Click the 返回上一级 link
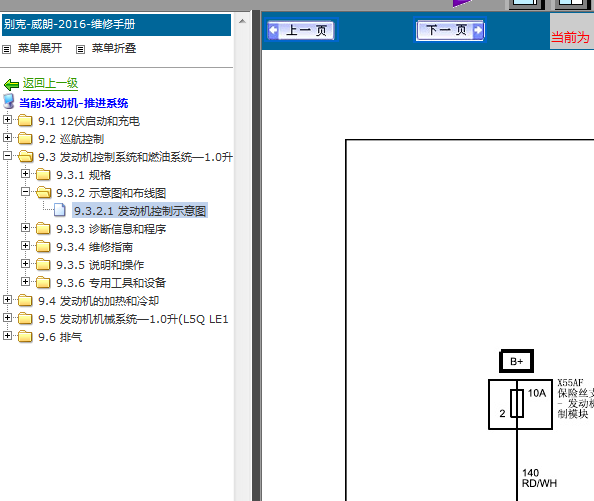Viewport: 594px width, 501px height. (50, 83)
